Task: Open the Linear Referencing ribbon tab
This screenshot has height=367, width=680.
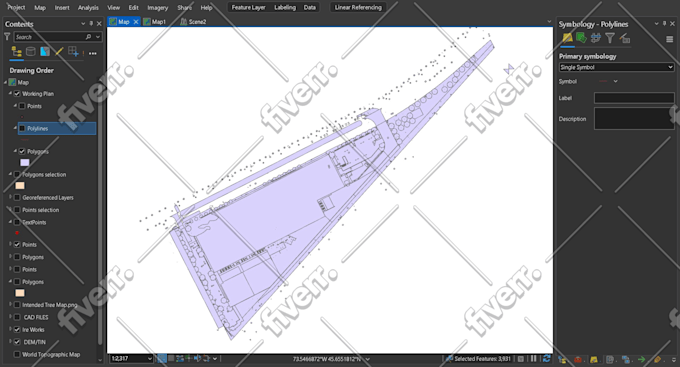Action: 358,7
